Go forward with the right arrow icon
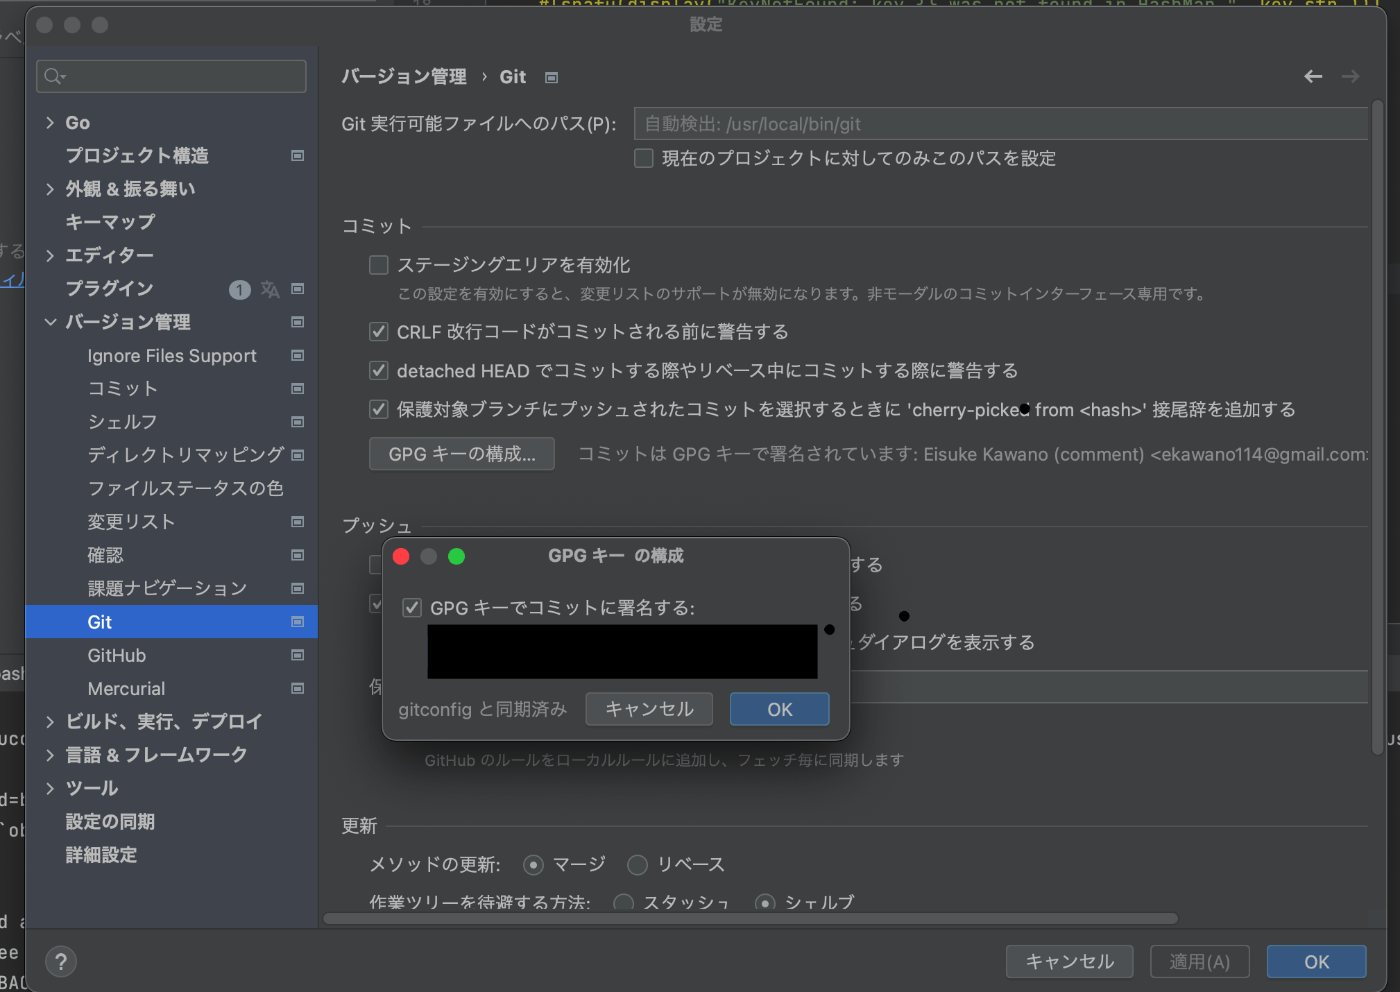This screenshot has height=992, width=1400. click(x=1350, y=76)
